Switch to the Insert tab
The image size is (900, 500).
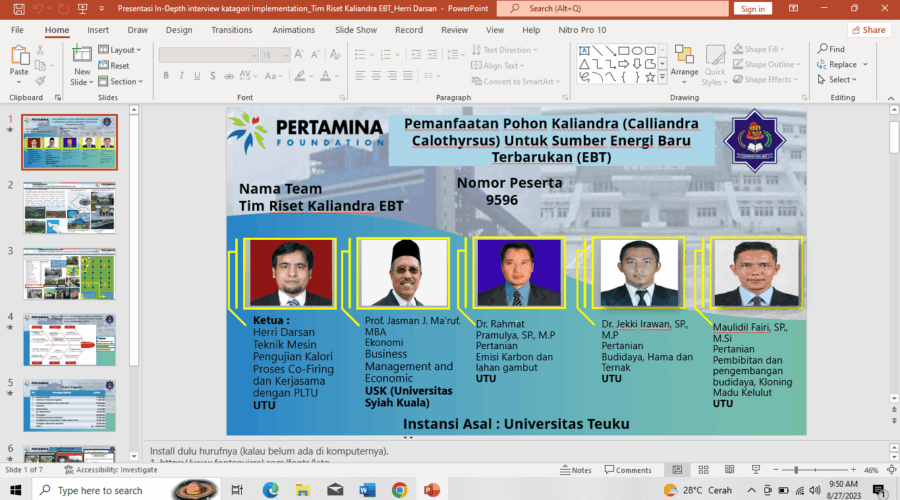[98, 30]
